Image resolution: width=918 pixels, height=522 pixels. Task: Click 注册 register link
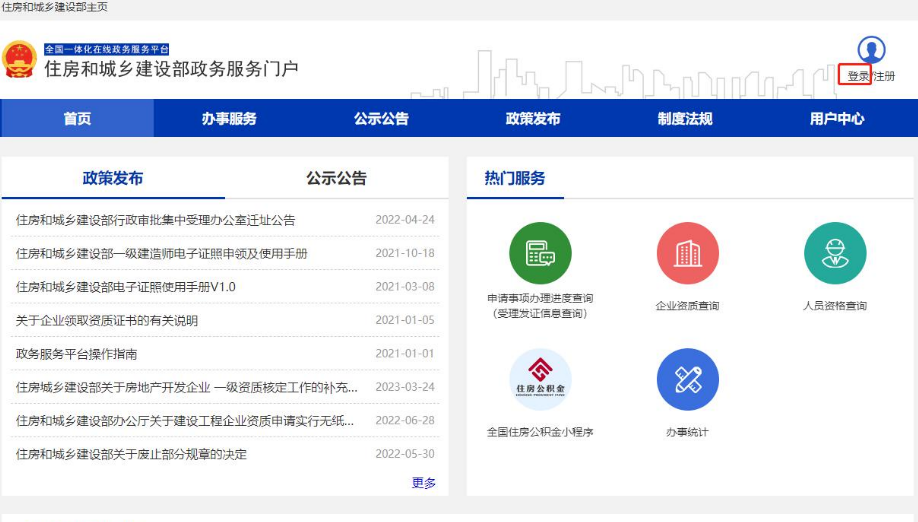(x=884, y=76)
